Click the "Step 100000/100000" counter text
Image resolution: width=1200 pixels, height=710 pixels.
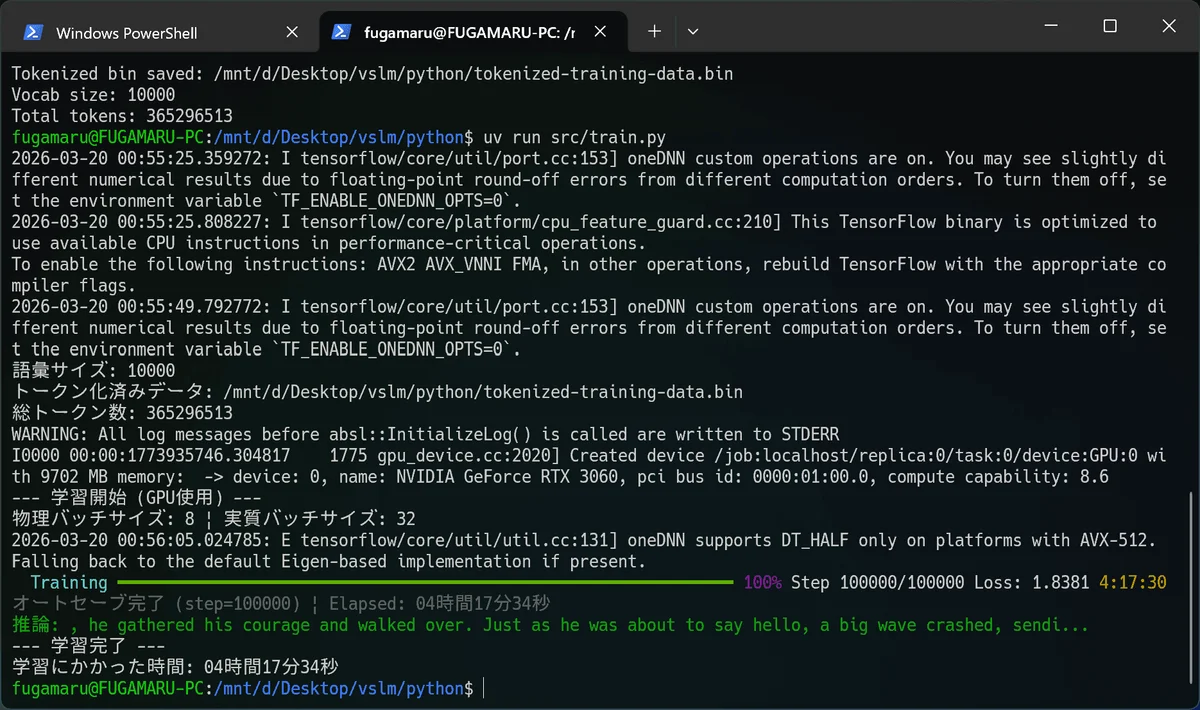tap(877, 582)
